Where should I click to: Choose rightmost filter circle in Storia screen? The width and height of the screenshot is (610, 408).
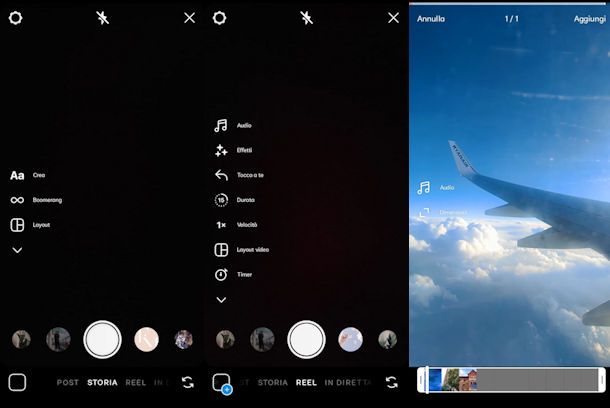point(183,340)
